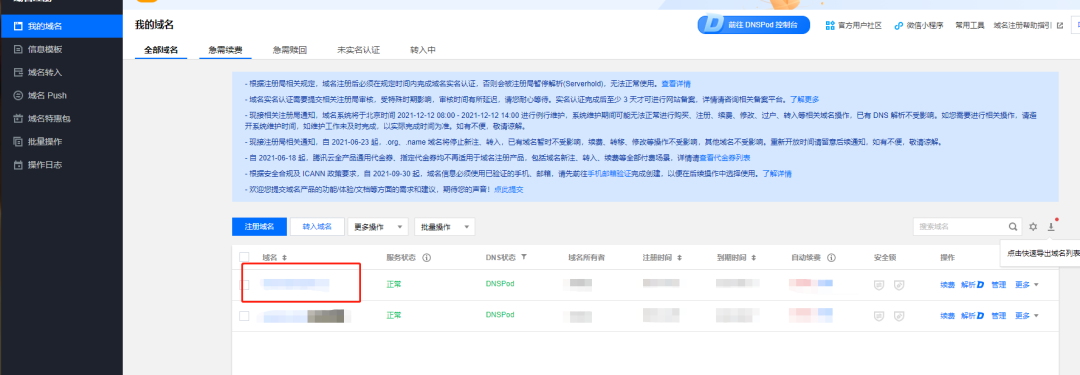Click 解析 DNSPod icon in first row

[980, 285]
